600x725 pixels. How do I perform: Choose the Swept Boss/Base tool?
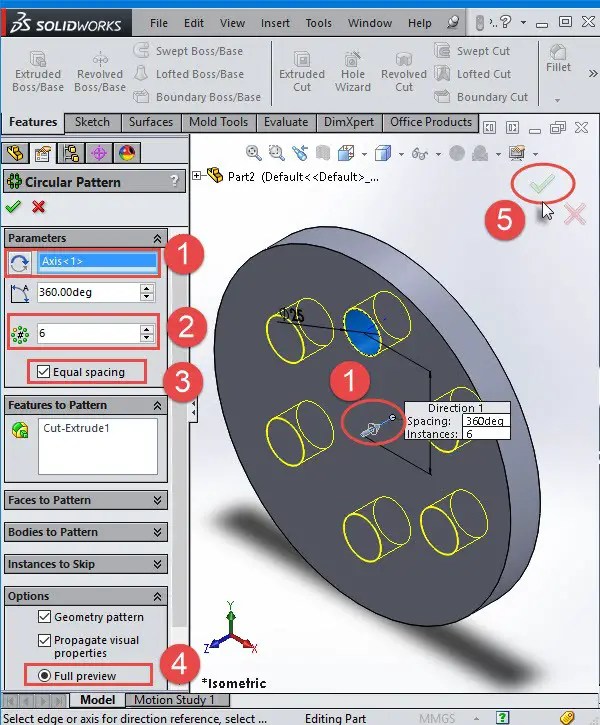coord(188,51)
